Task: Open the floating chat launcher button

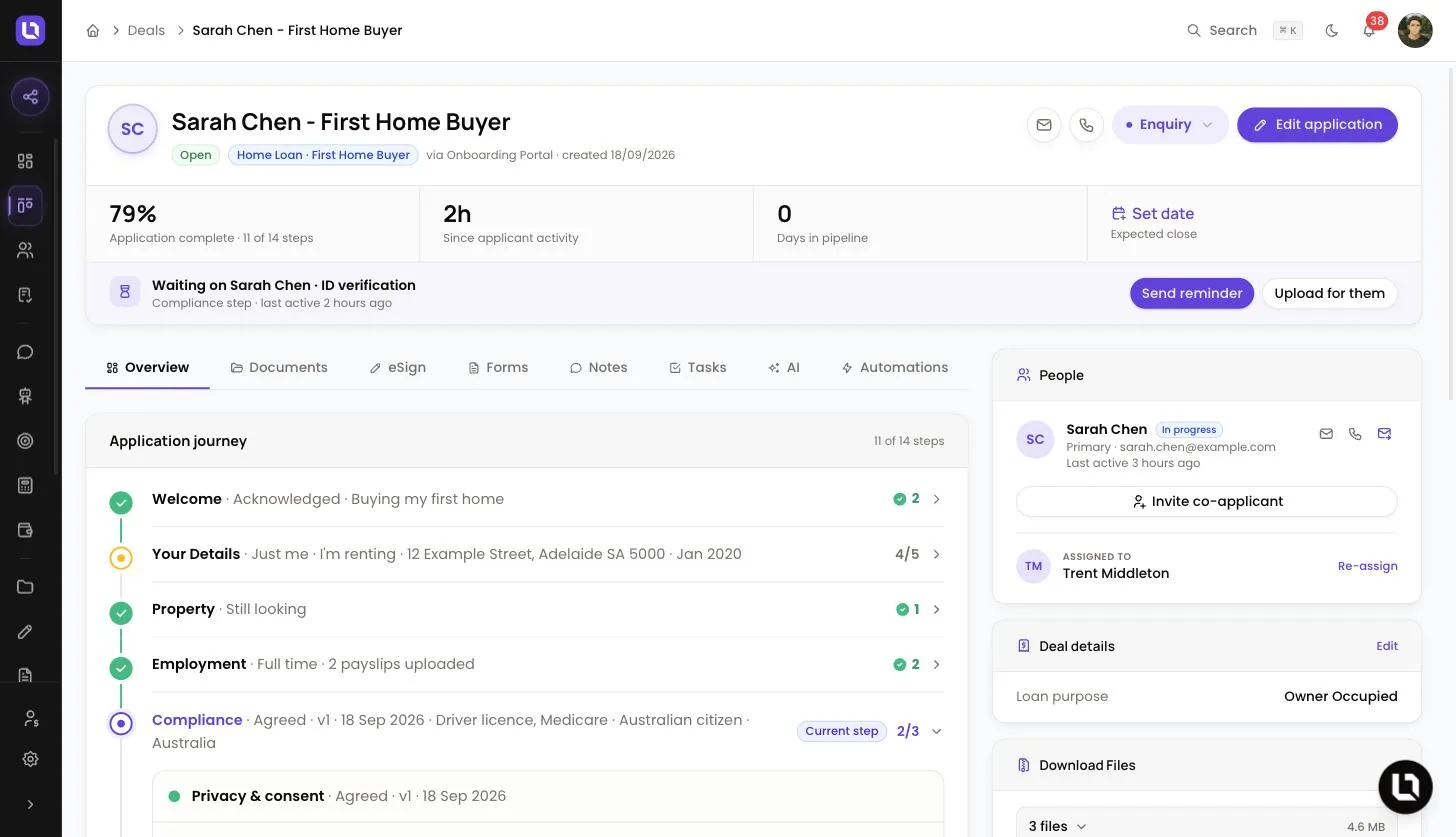Action: [1405, 787]
